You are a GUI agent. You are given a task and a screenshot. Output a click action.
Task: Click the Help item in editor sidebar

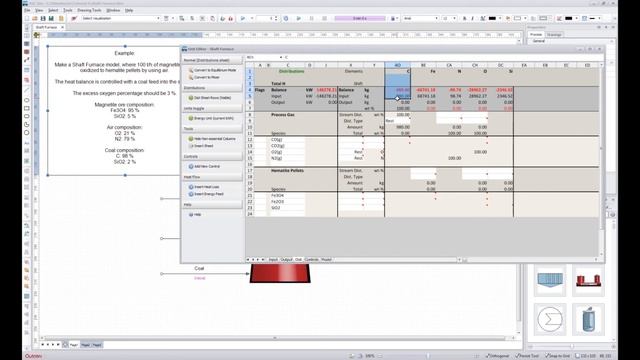coord(195,215)
